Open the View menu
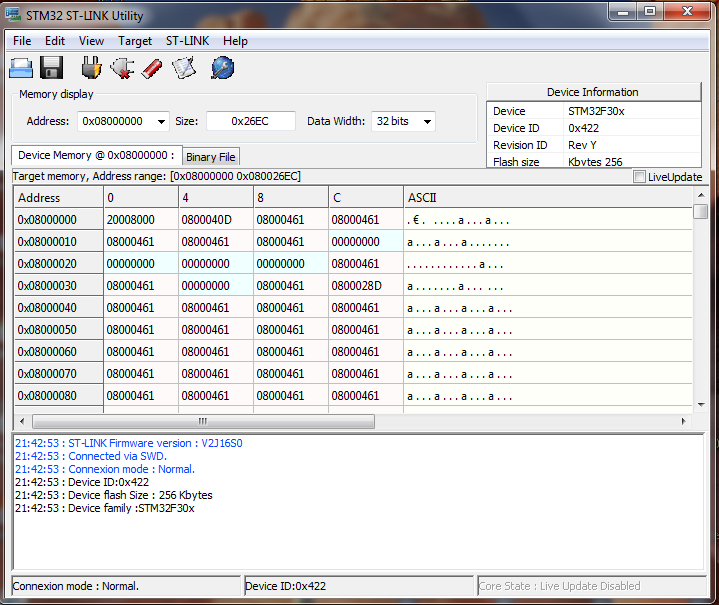Viewport: 719px width, 605px height. click(91, 41)
